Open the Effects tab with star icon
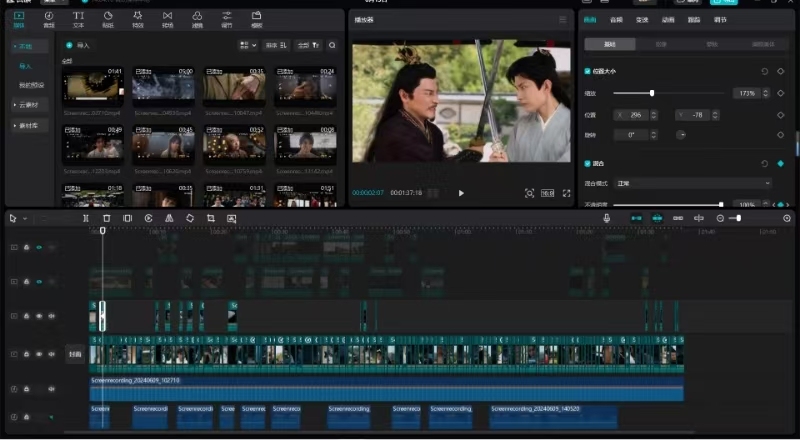The height and width of the screenshot is (440, 800). click(138, 19)
